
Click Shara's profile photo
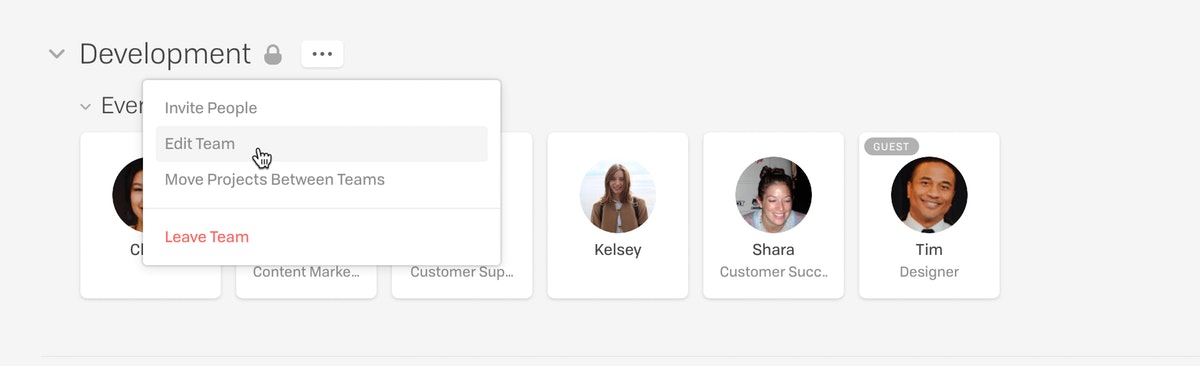click(773, 195)
